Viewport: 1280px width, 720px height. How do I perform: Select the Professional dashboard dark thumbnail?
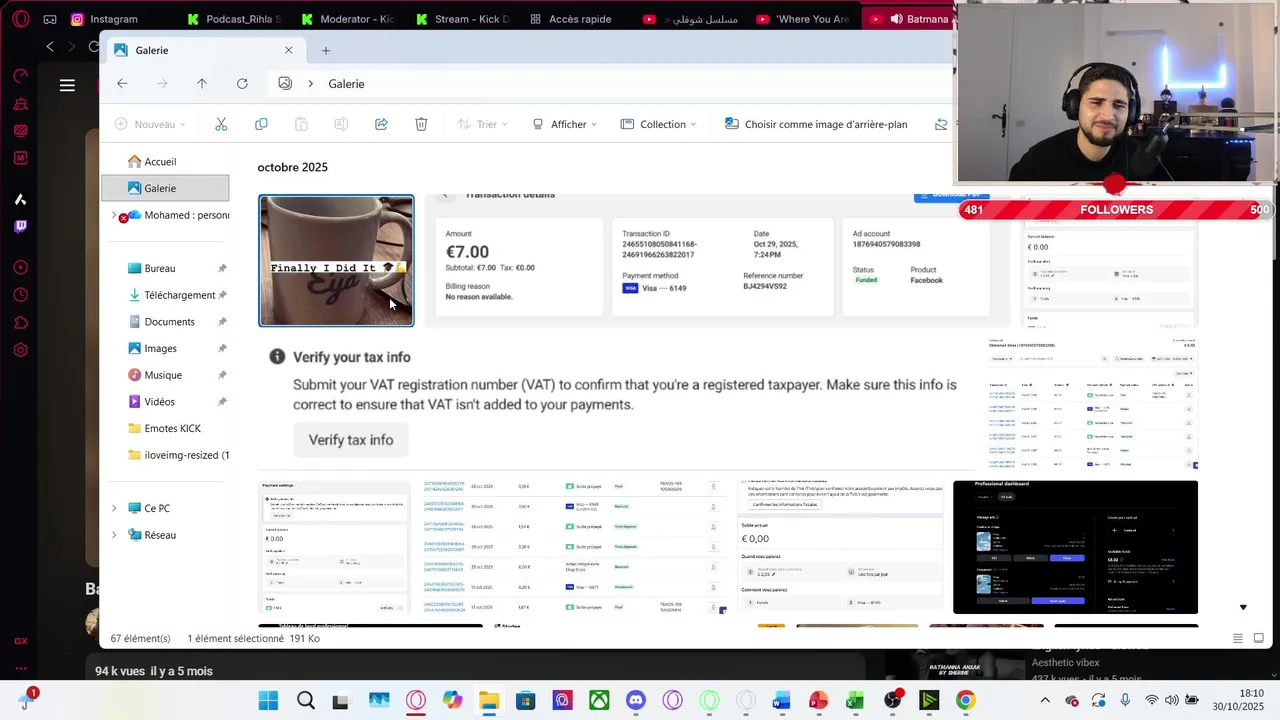[1075, 547]
